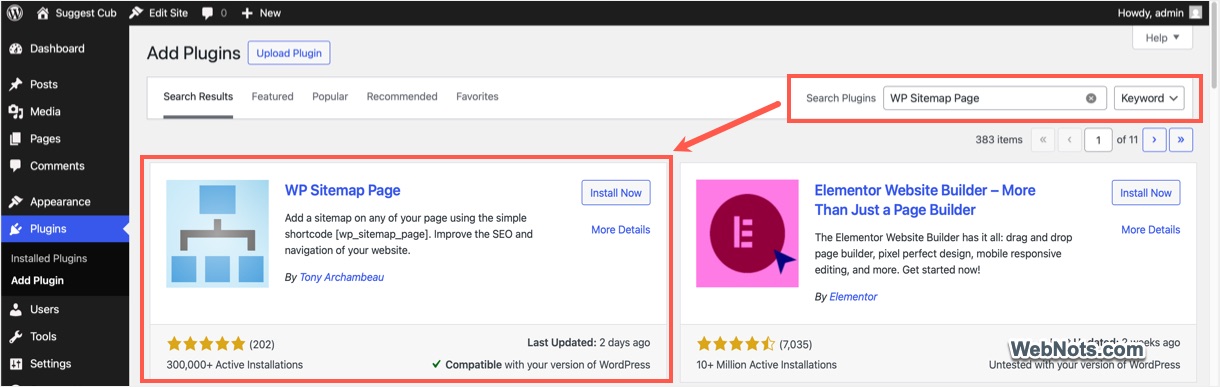Go to next results page
The image size is (1220, 387).
(1155, 140)
